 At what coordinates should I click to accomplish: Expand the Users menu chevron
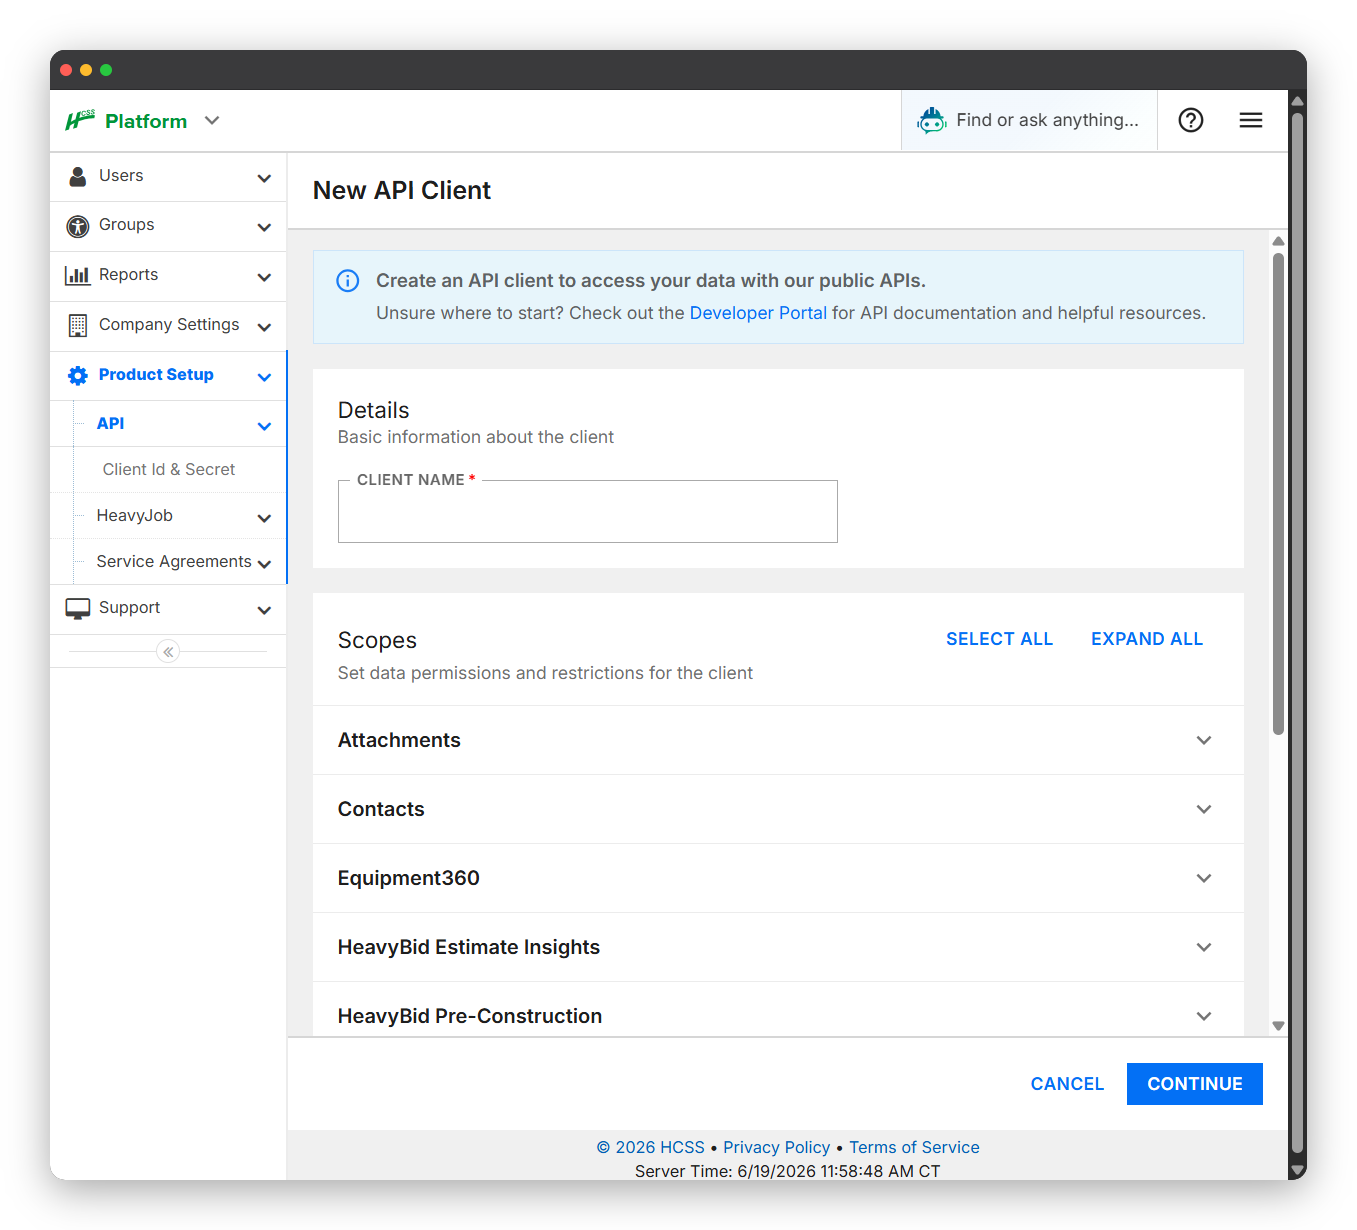click(264, 178)
